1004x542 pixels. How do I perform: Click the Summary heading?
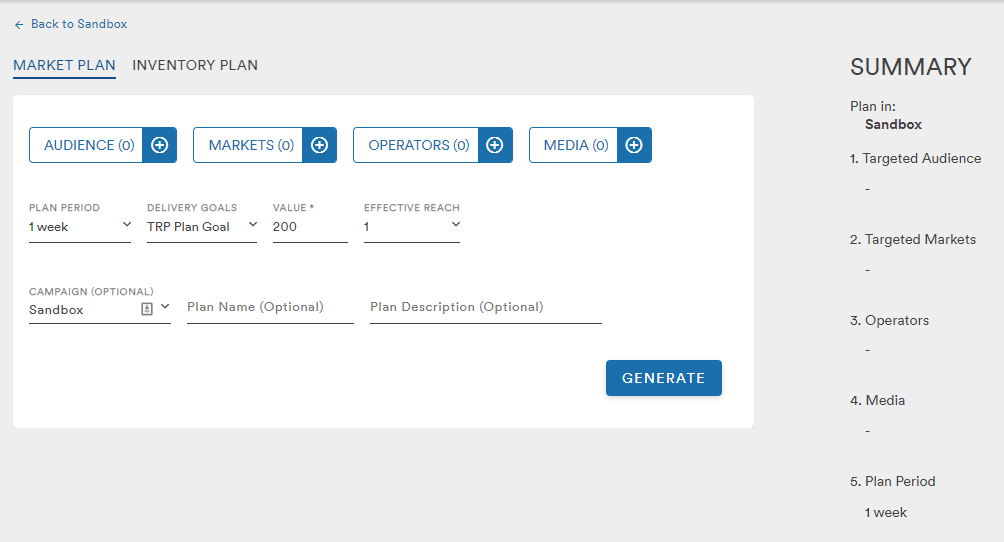pos(911,67)
